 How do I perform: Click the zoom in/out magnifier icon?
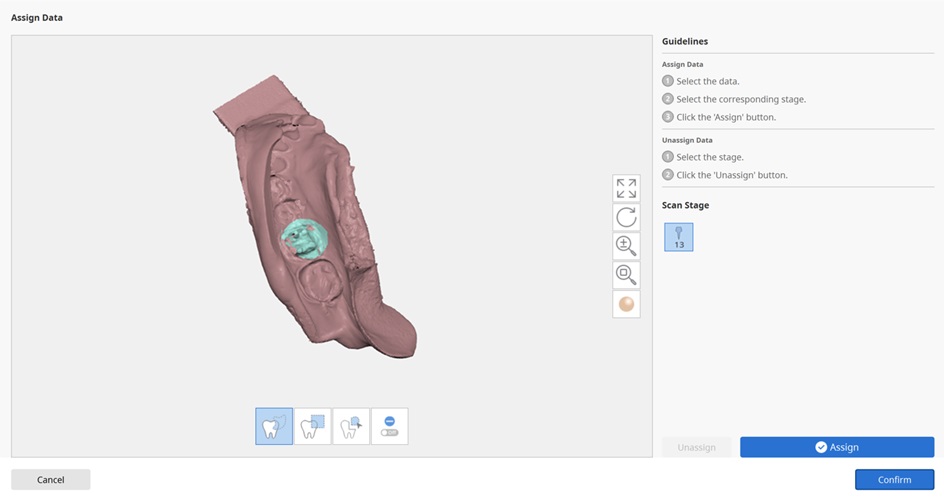626,246
